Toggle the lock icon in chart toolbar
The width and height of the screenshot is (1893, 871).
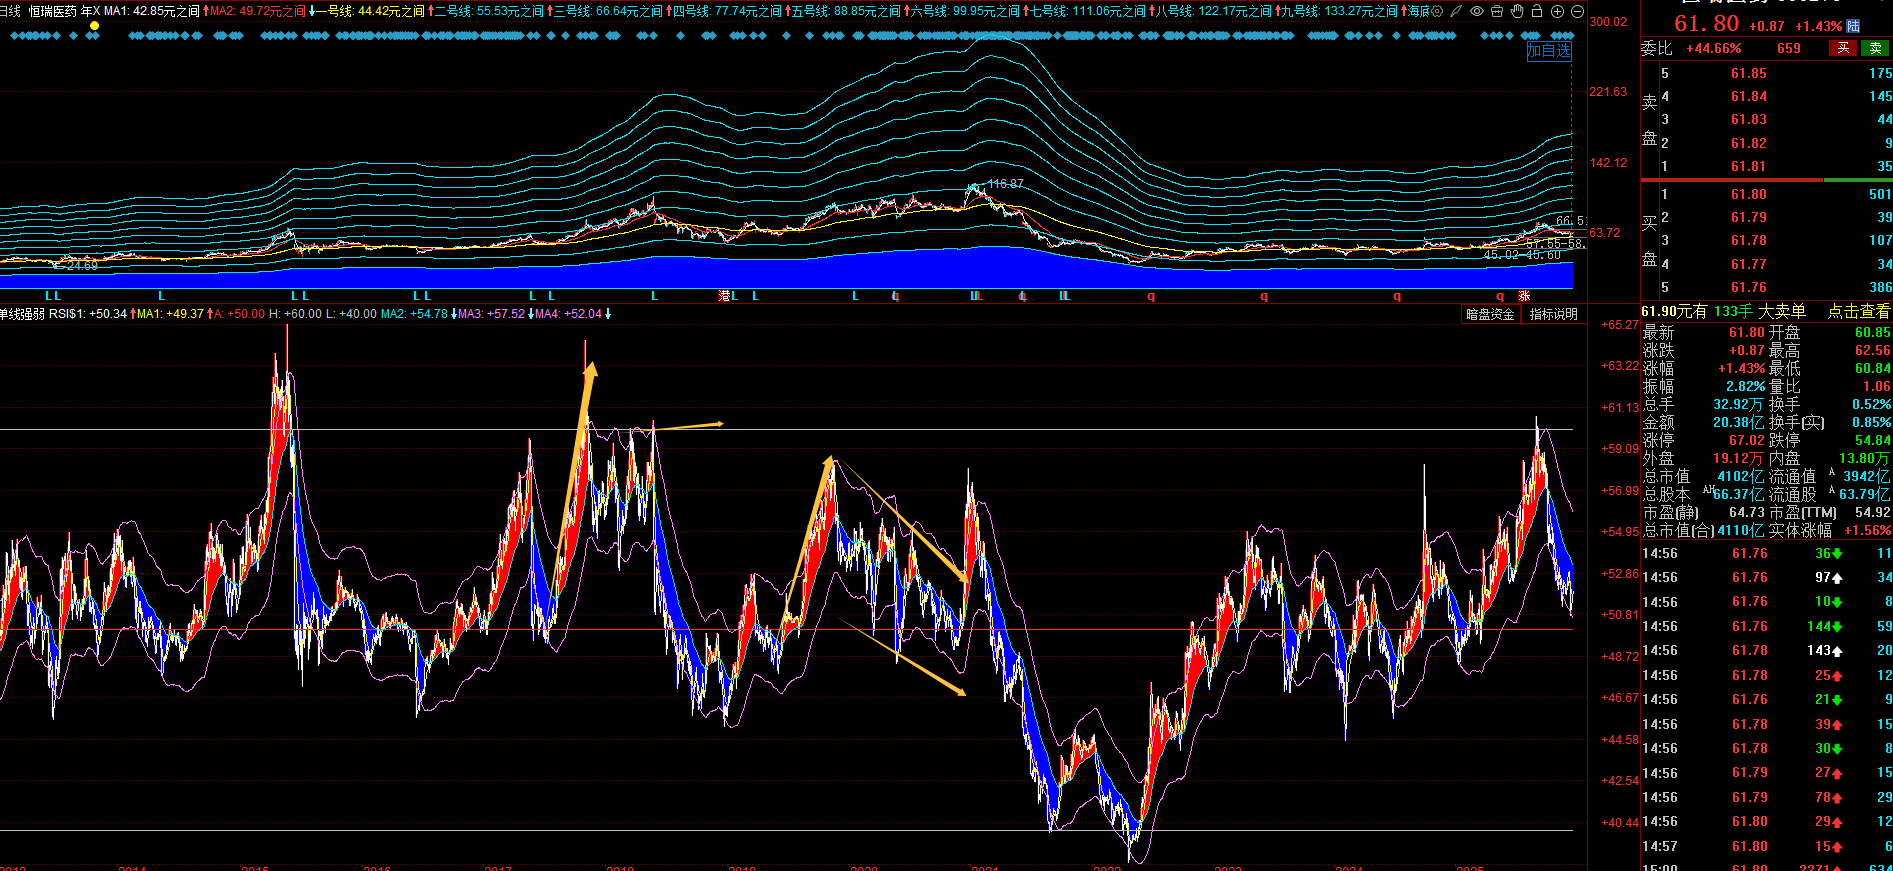pyautogui.click(x=1537, y=11)
